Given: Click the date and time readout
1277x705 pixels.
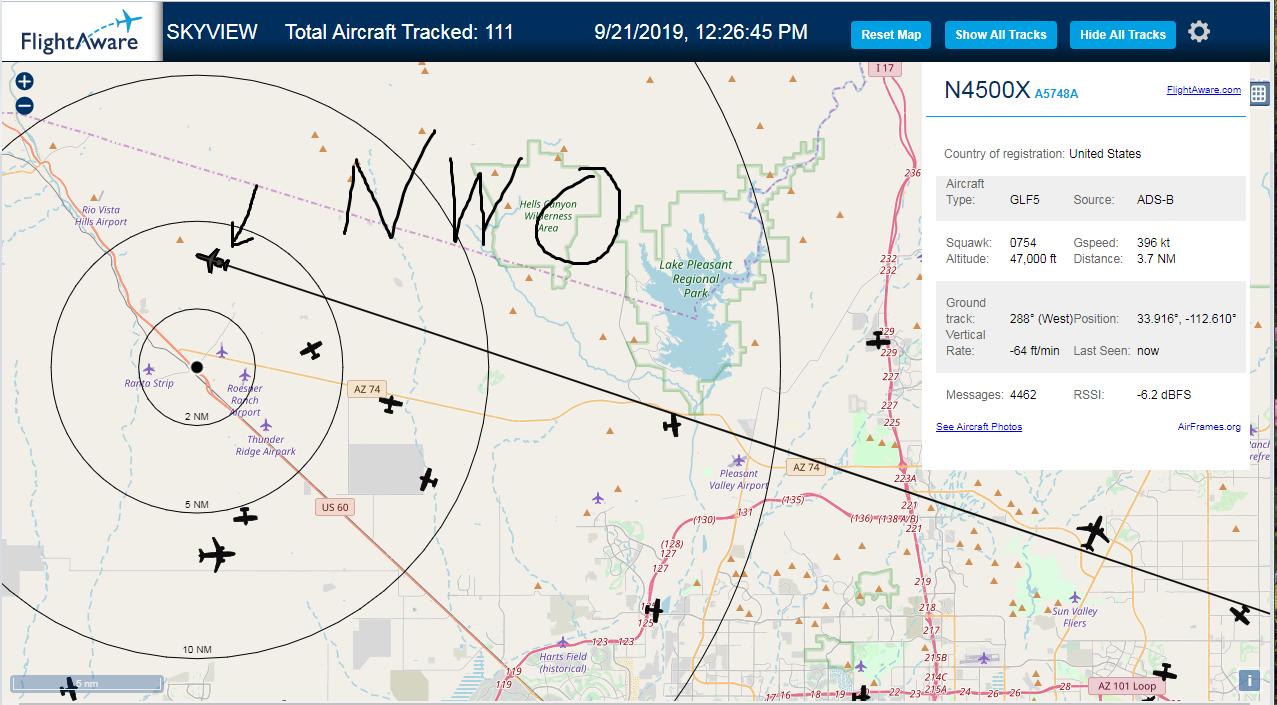Looking at the screenshot, I should coord(701,32).
